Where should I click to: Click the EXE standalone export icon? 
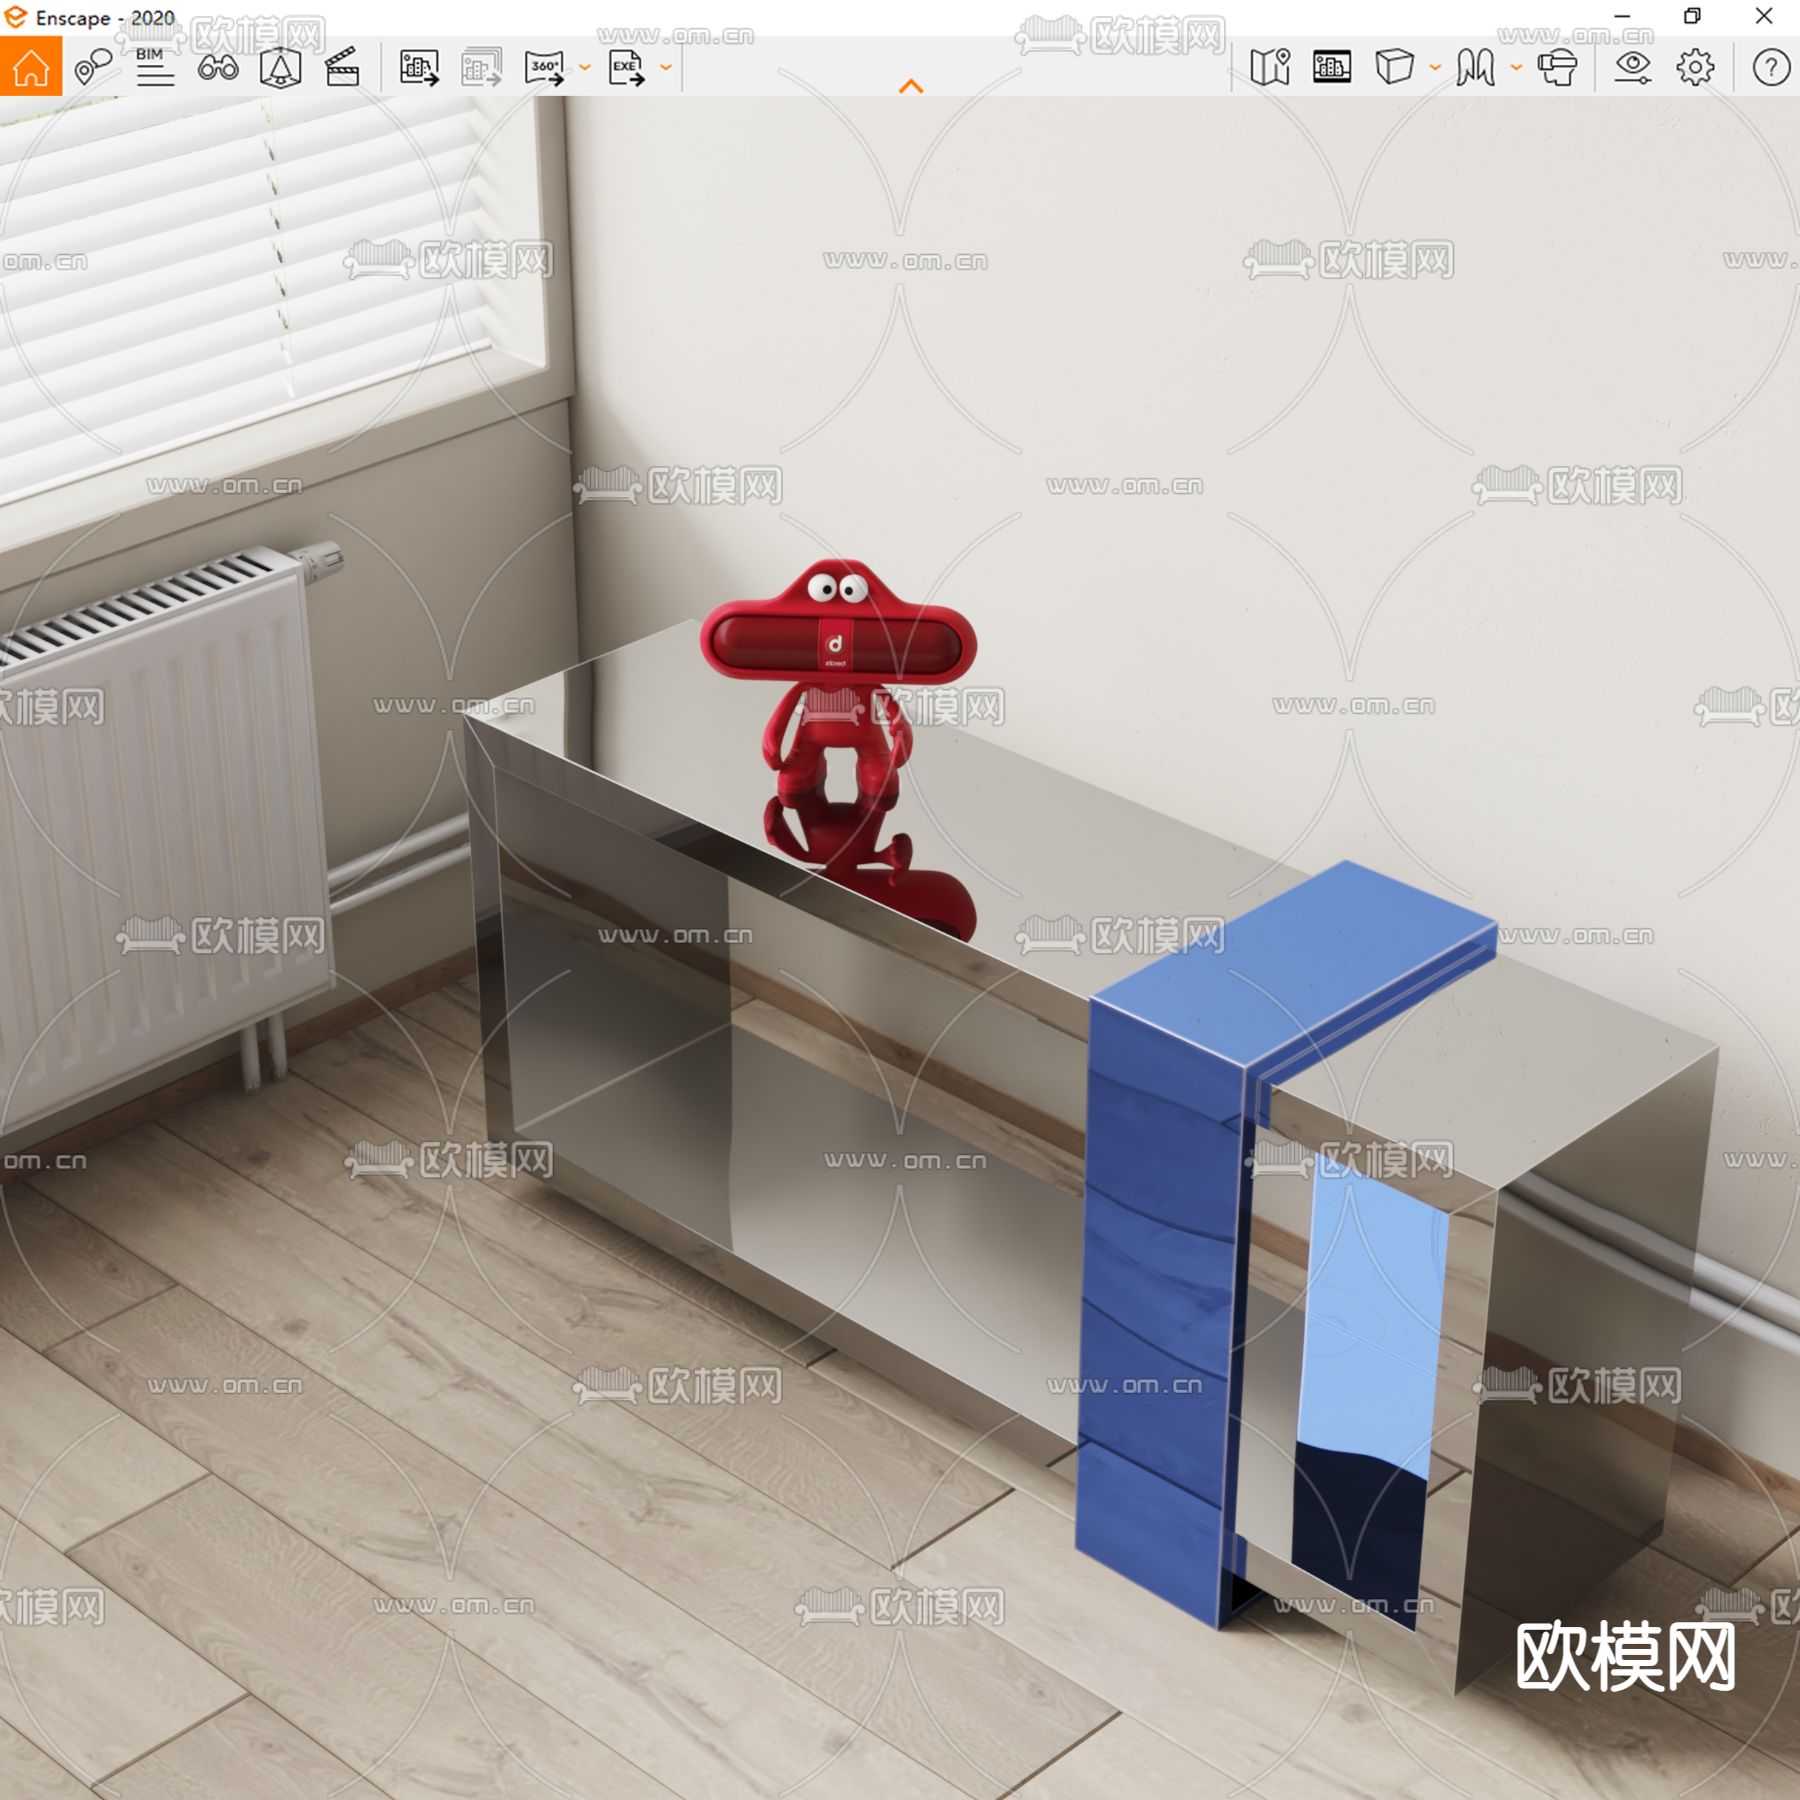(626, 68)
